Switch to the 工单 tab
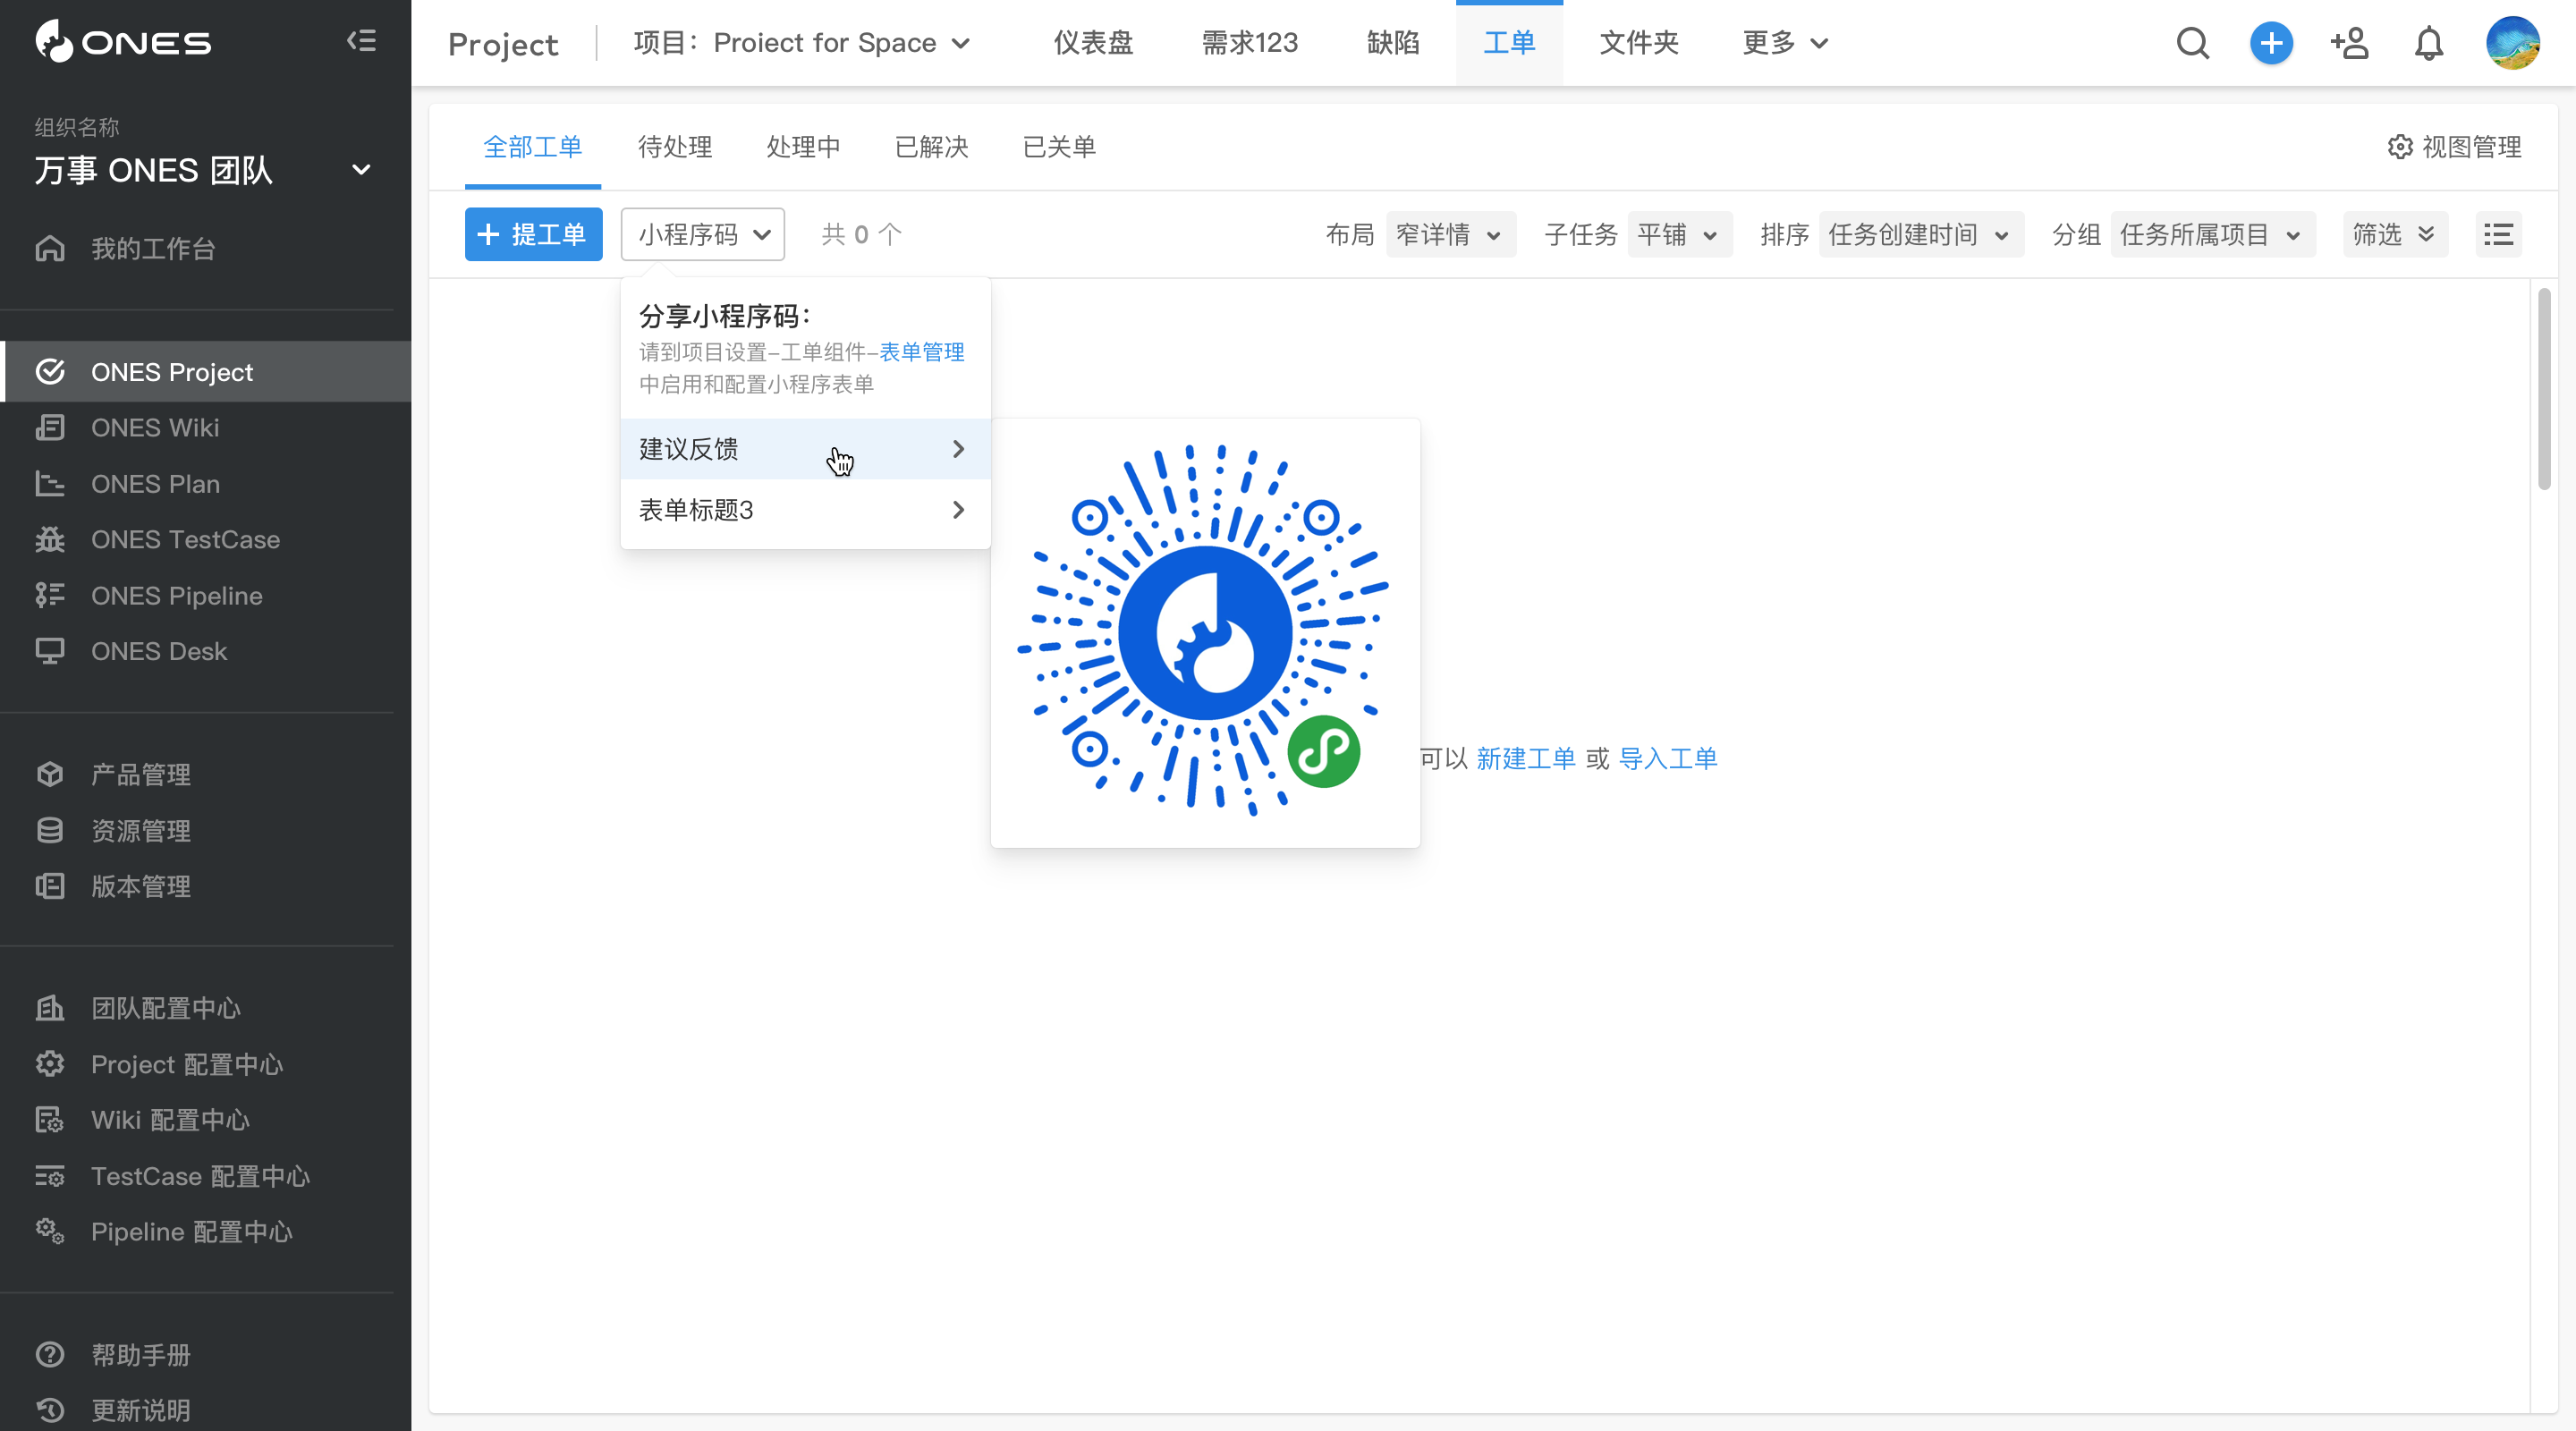 (x=1509, y=43)
